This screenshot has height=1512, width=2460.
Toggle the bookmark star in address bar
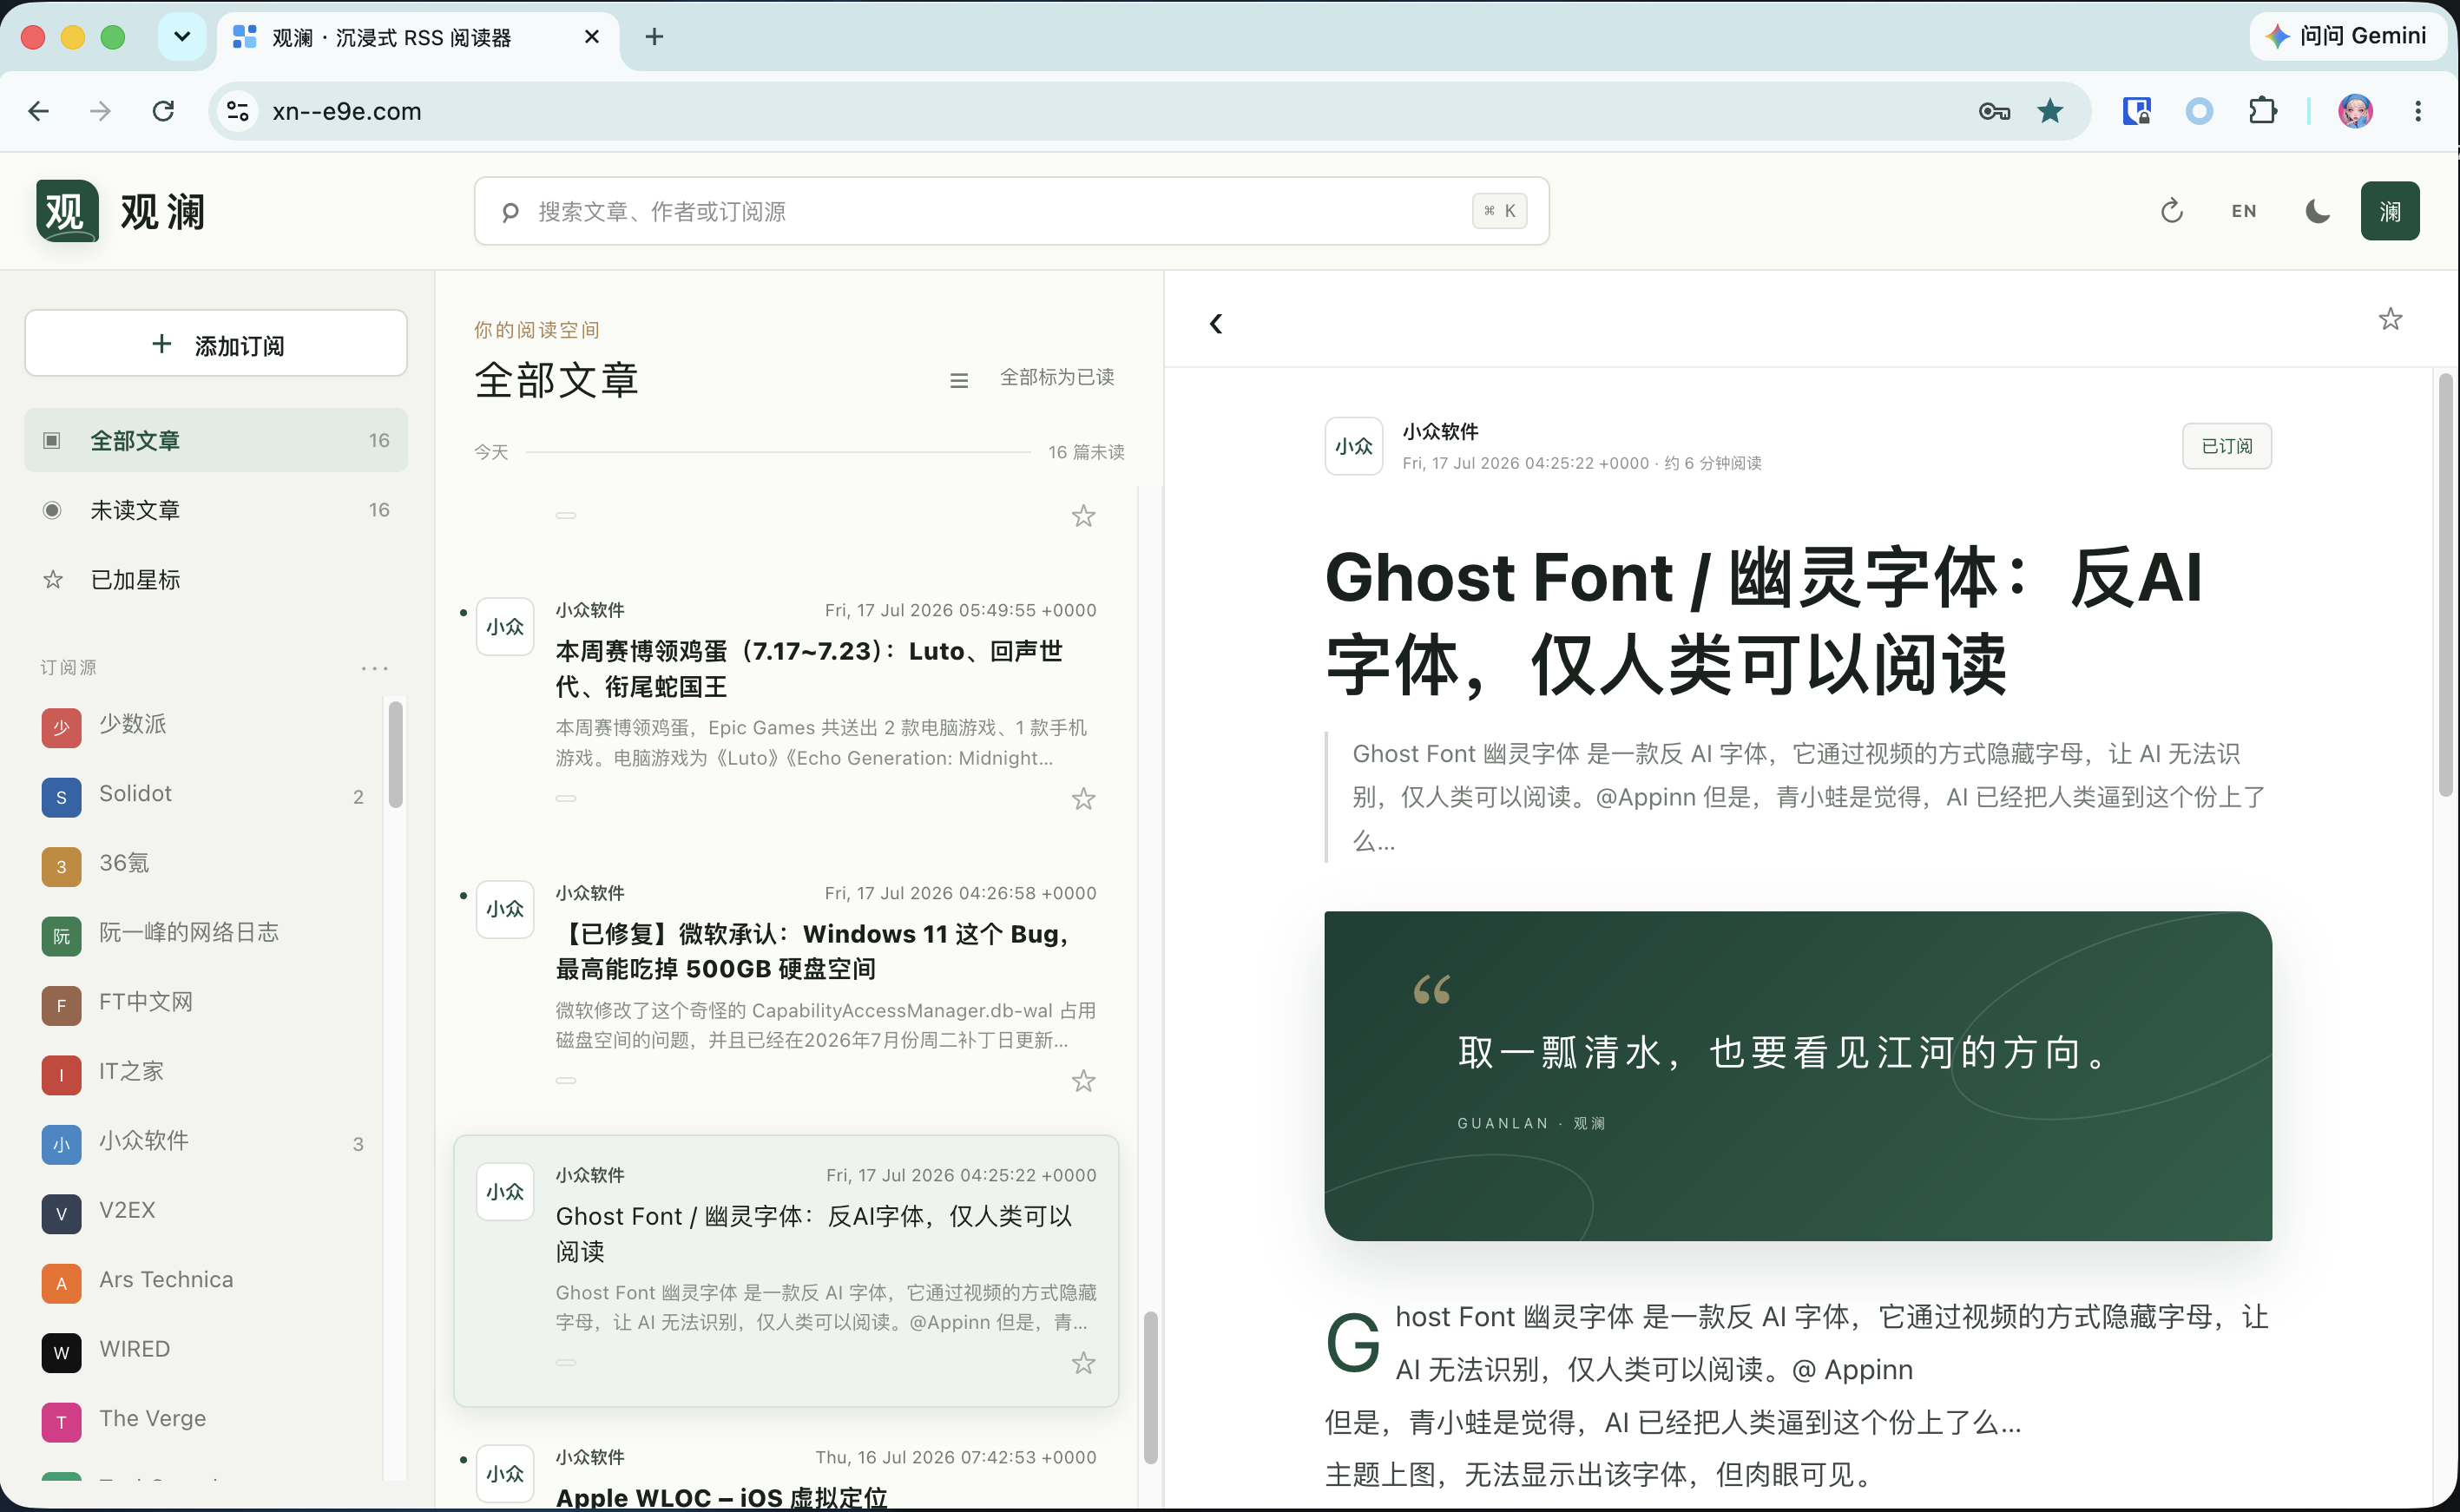coord(2050,111)
